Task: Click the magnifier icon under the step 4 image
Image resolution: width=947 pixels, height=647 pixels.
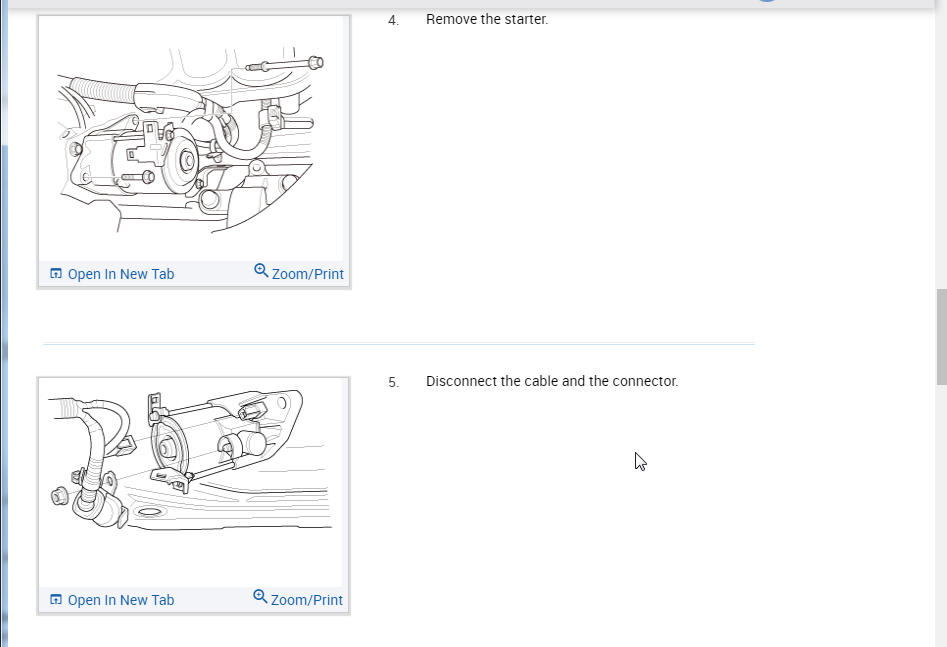Action: [x=261, y=270]
